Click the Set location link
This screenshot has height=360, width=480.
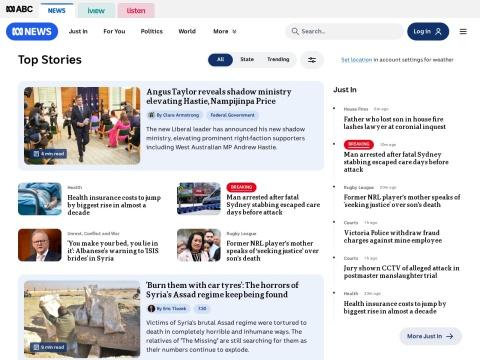pos(356,60)
